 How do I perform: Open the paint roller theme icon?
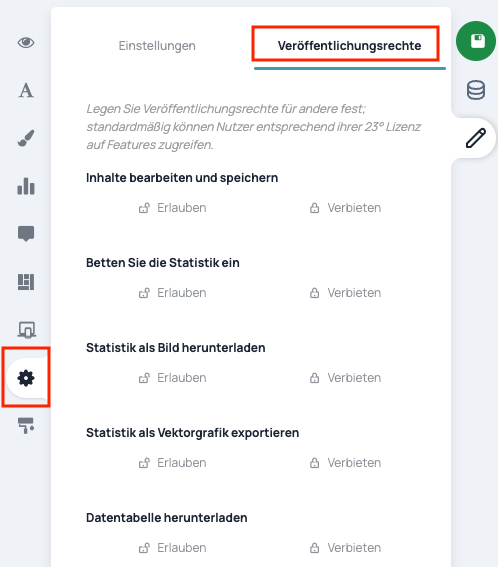point(26,425)
